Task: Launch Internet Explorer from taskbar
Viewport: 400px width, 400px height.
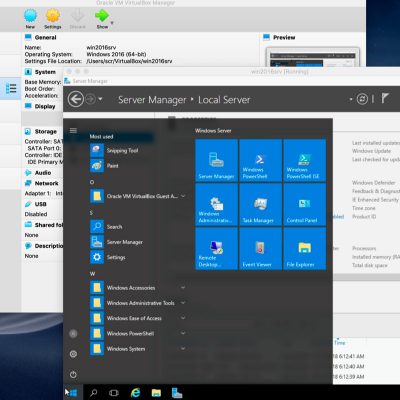Action: [x=135, y=393]
